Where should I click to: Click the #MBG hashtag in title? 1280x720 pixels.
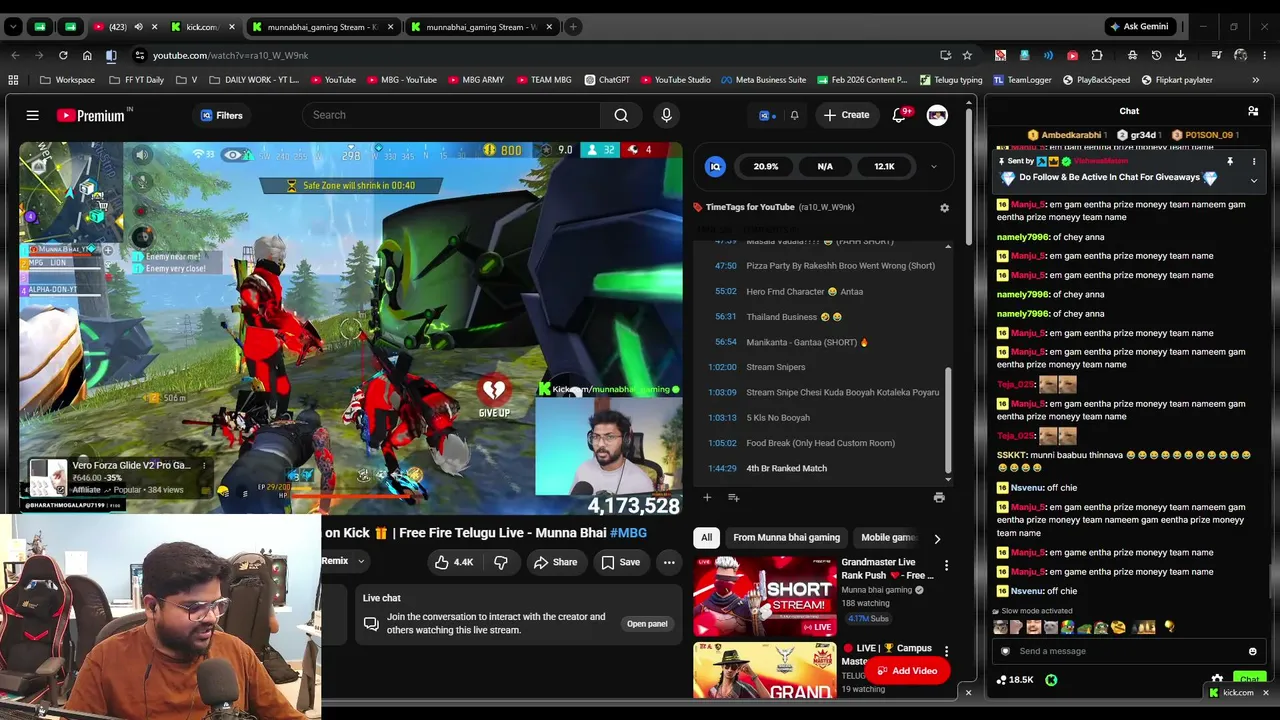pyautogui.click(x=628, y=533)
